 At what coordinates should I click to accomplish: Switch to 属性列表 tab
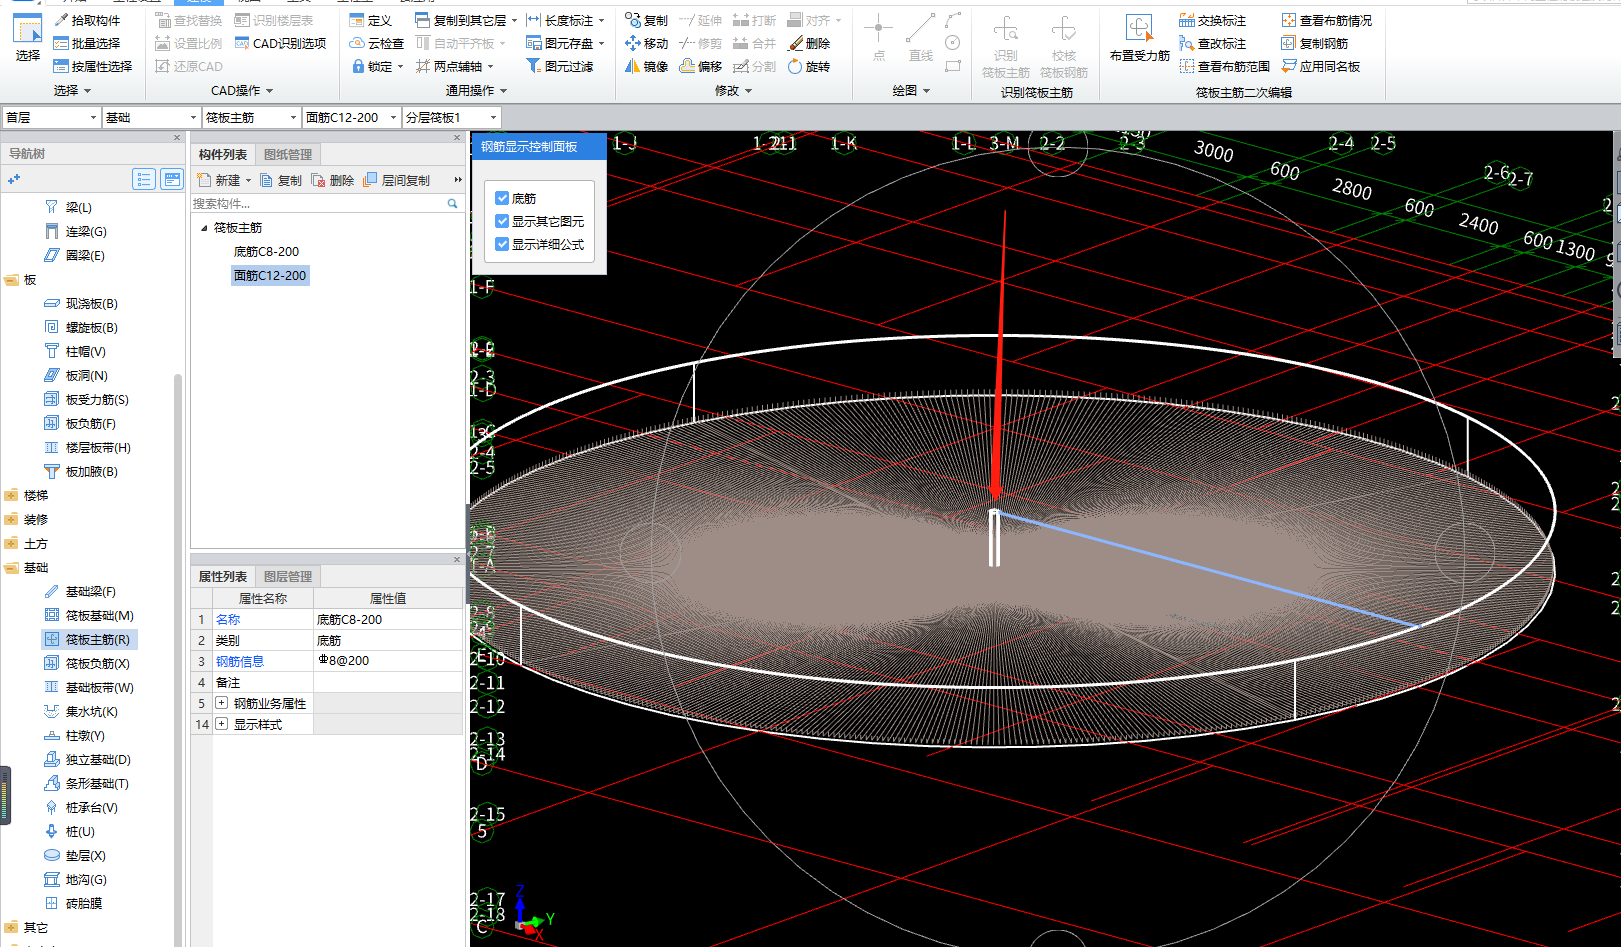[x=222, y=576]
